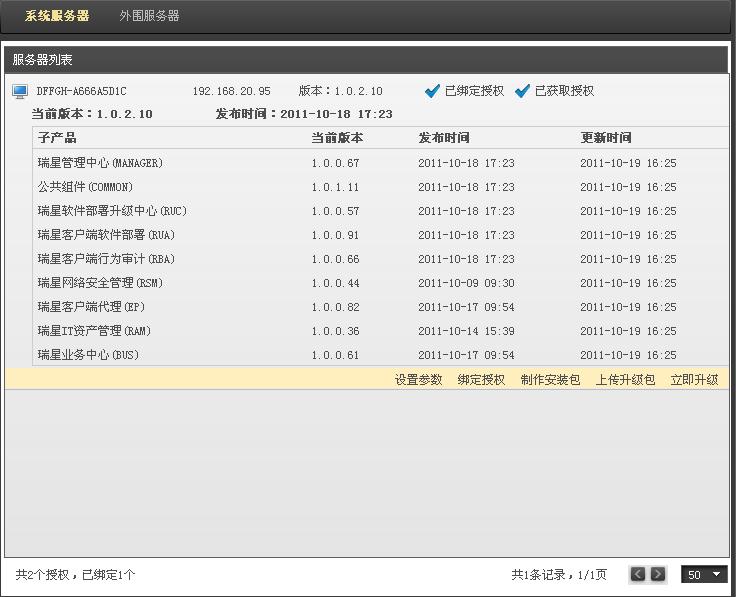Screen dimensions: 736x597
Task: Click 共2个授权，已绑定1个 status text
Action: (x=75, y=574)
